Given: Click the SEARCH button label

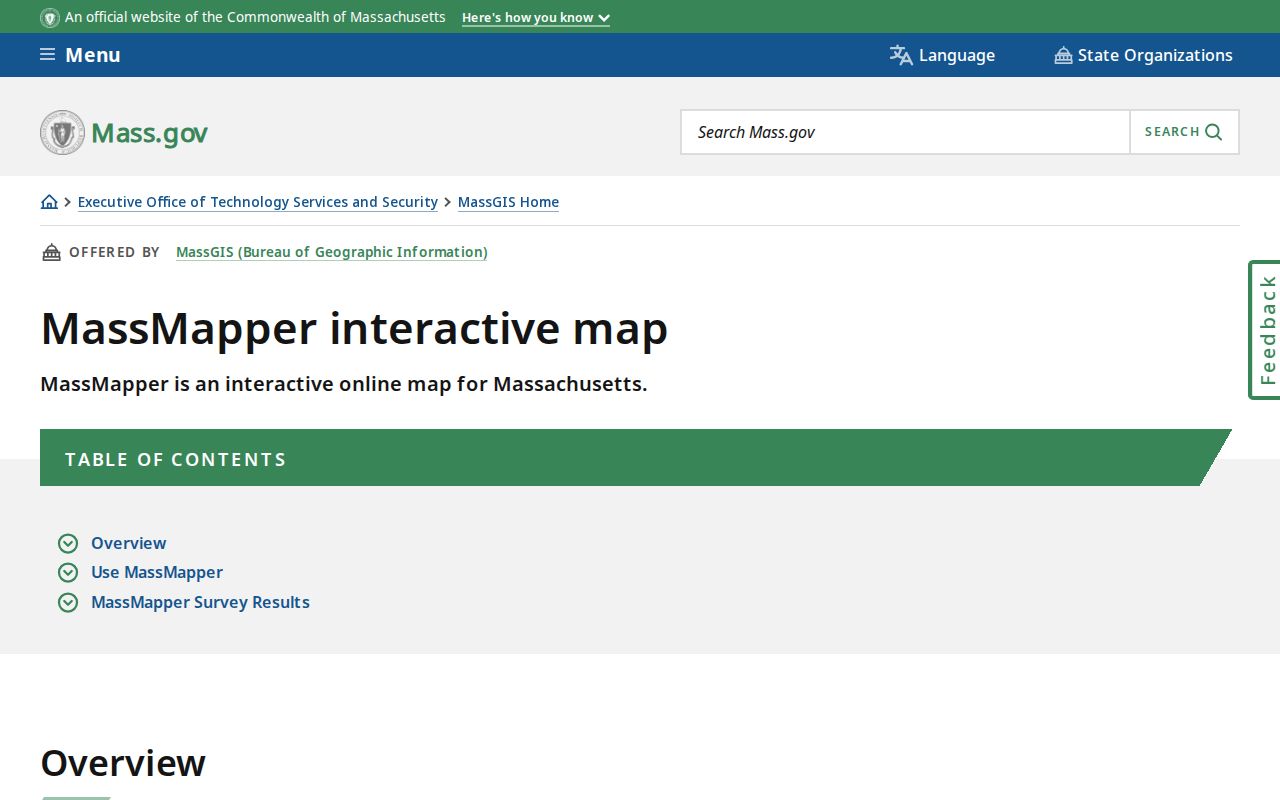Looking at the screenshot, I should coord(1172,132).
